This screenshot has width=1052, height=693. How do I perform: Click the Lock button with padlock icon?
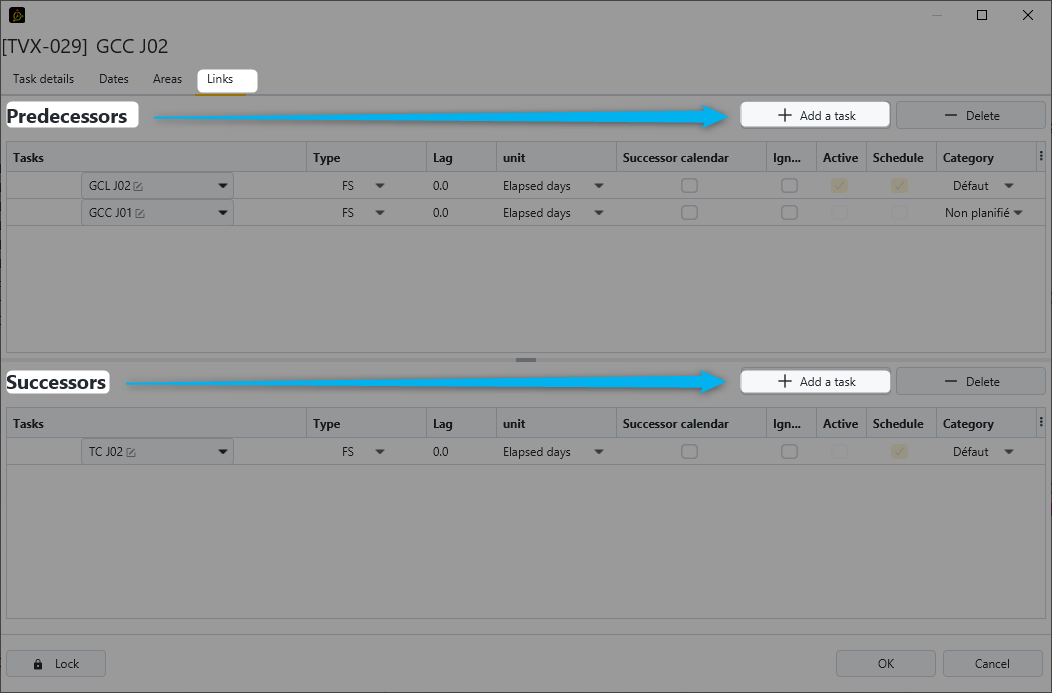pyautogui.click(x=56, y=663)
